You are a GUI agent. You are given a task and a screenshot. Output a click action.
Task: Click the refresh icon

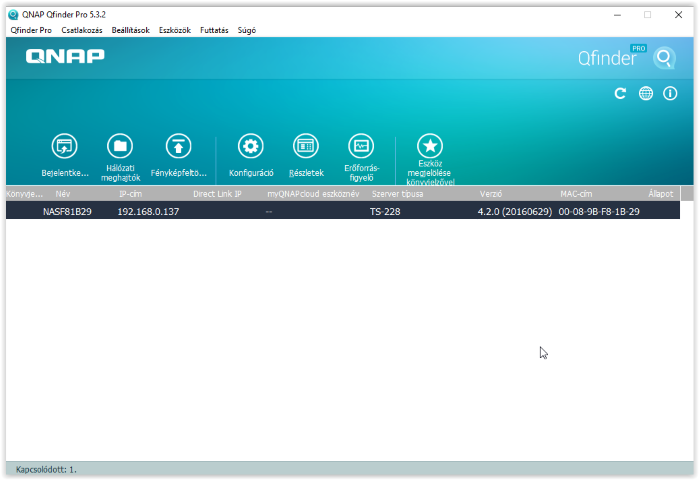[x=620, y=93]
